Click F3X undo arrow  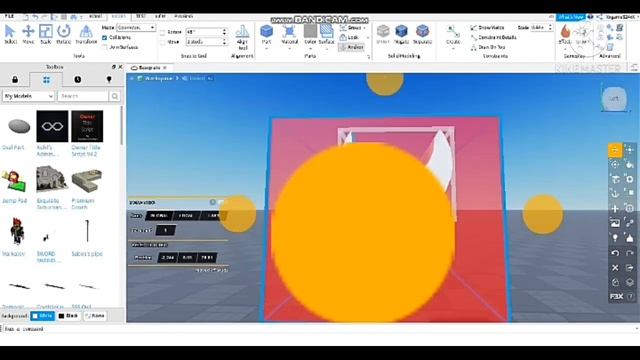(615, 253)
